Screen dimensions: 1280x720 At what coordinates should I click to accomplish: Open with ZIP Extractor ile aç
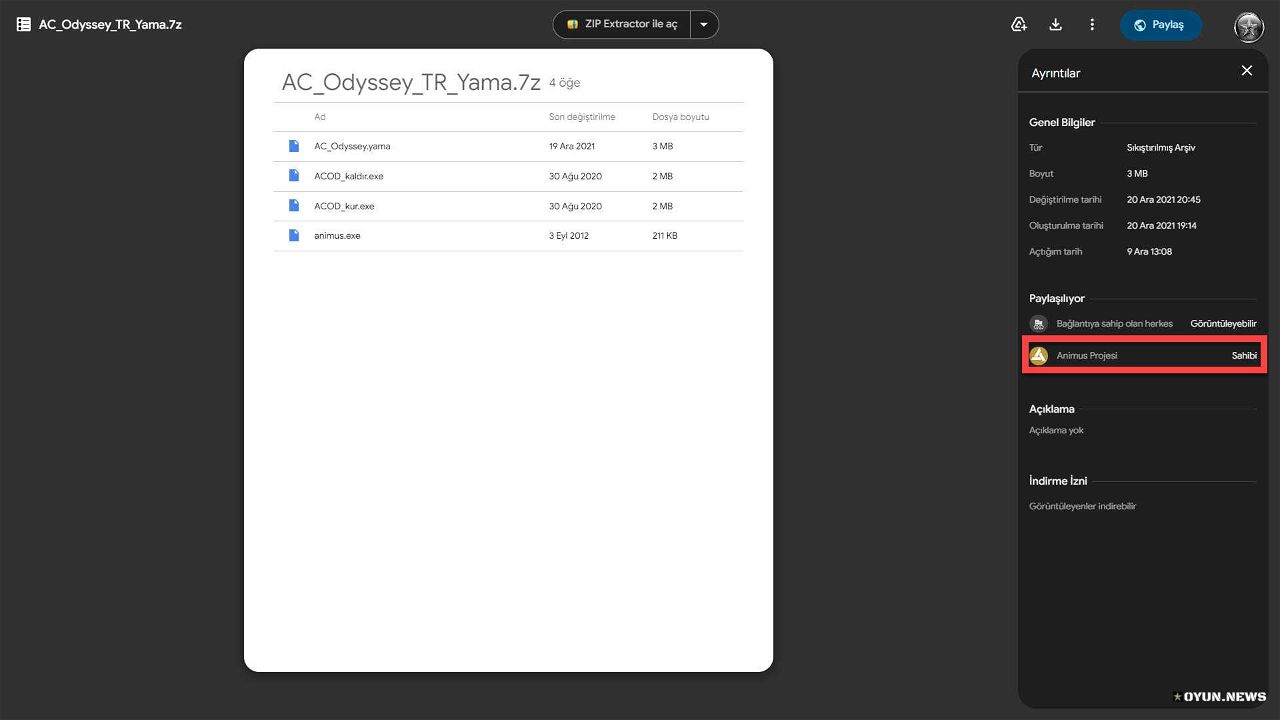622,24
